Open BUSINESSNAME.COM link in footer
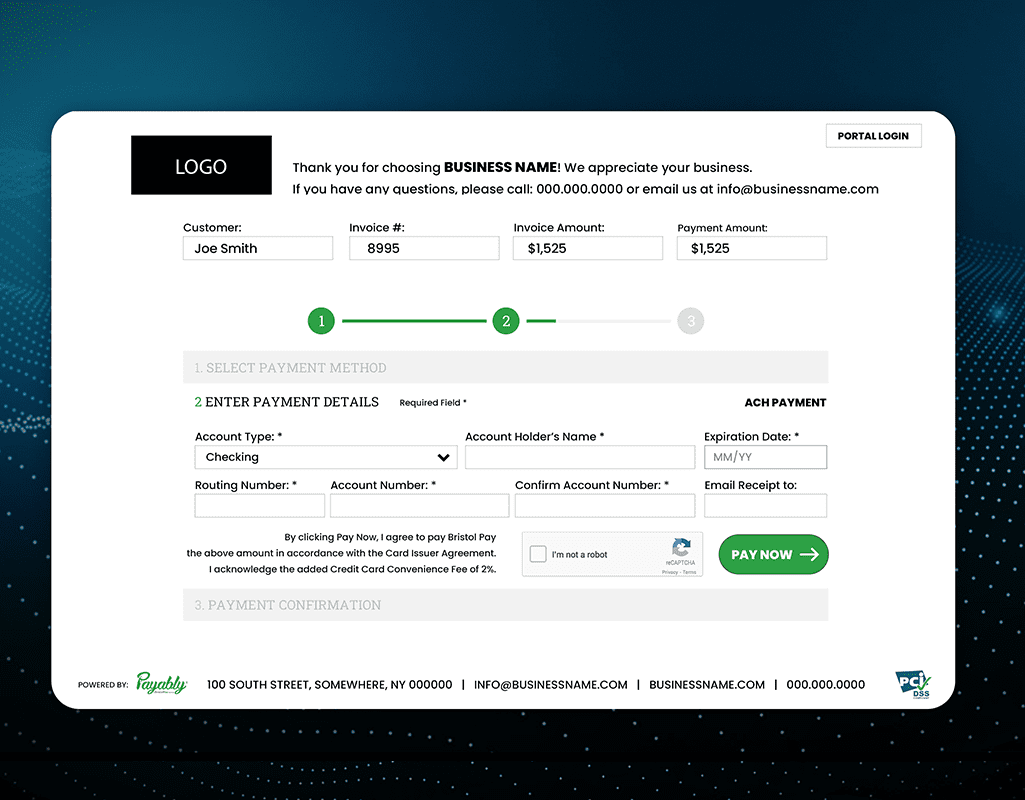 click(x=707, y=685)
